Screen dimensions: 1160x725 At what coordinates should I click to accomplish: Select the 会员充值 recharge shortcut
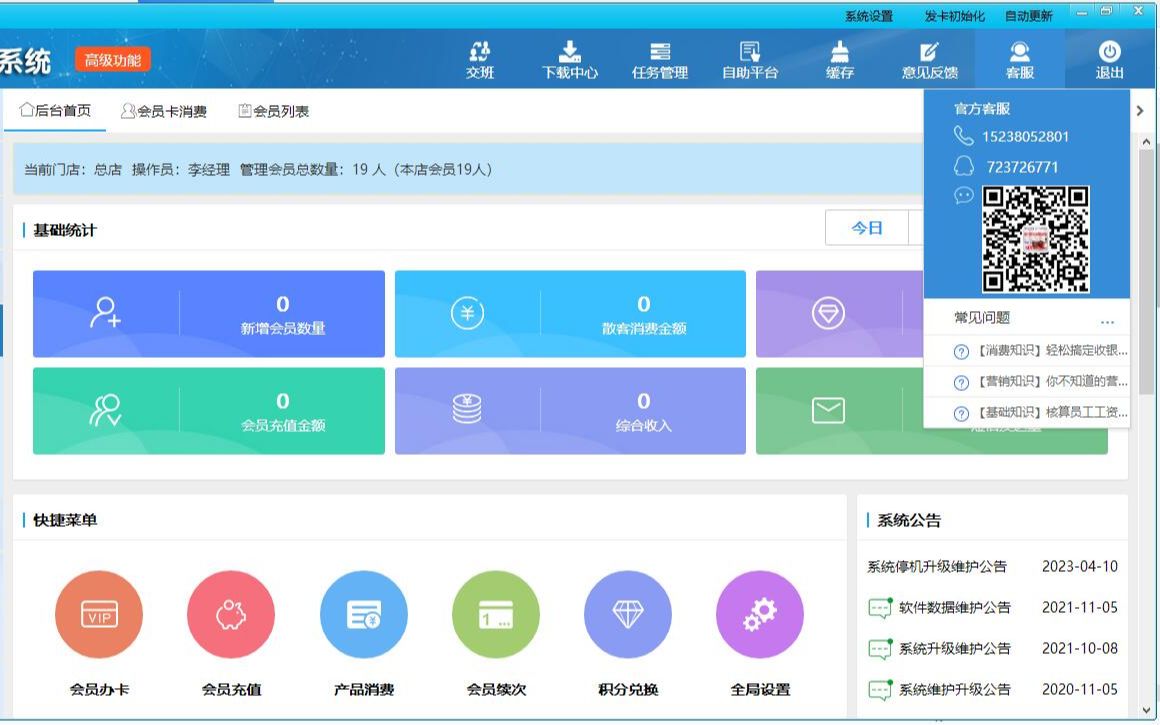pyautogui.click(x=230, y=615)
